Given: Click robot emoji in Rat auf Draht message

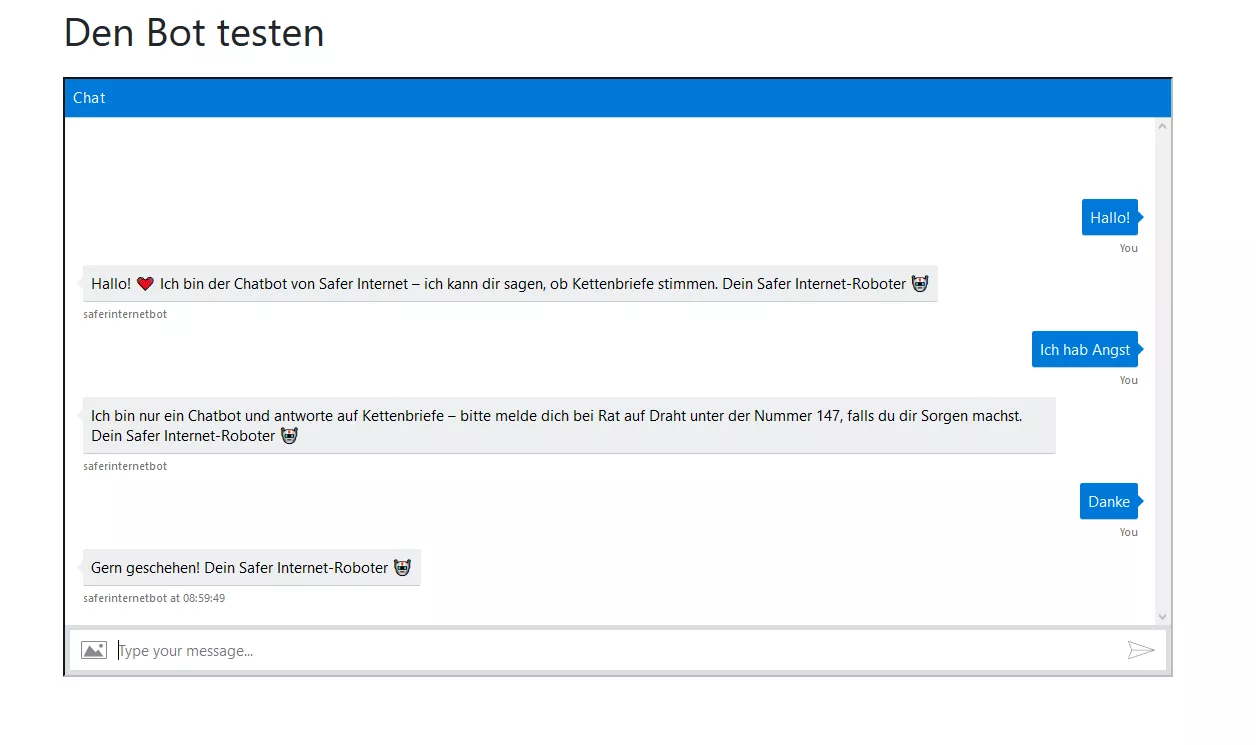Looking at the screenshot, I should pos(289,436).
